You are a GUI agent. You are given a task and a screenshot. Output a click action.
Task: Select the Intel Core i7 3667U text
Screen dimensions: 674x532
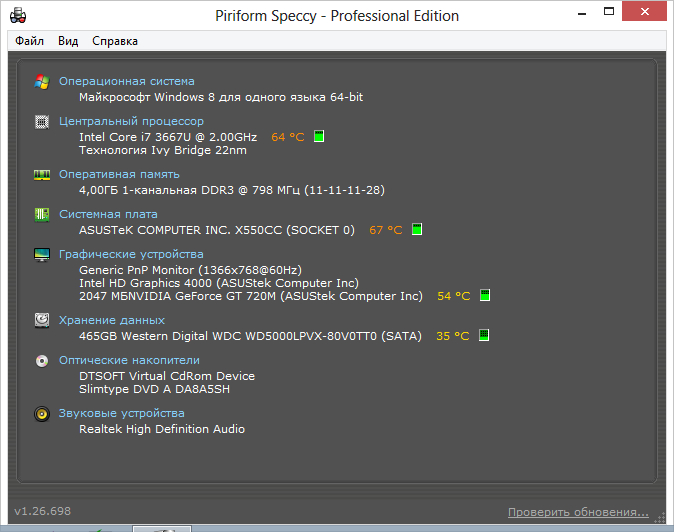click(168, 137)
